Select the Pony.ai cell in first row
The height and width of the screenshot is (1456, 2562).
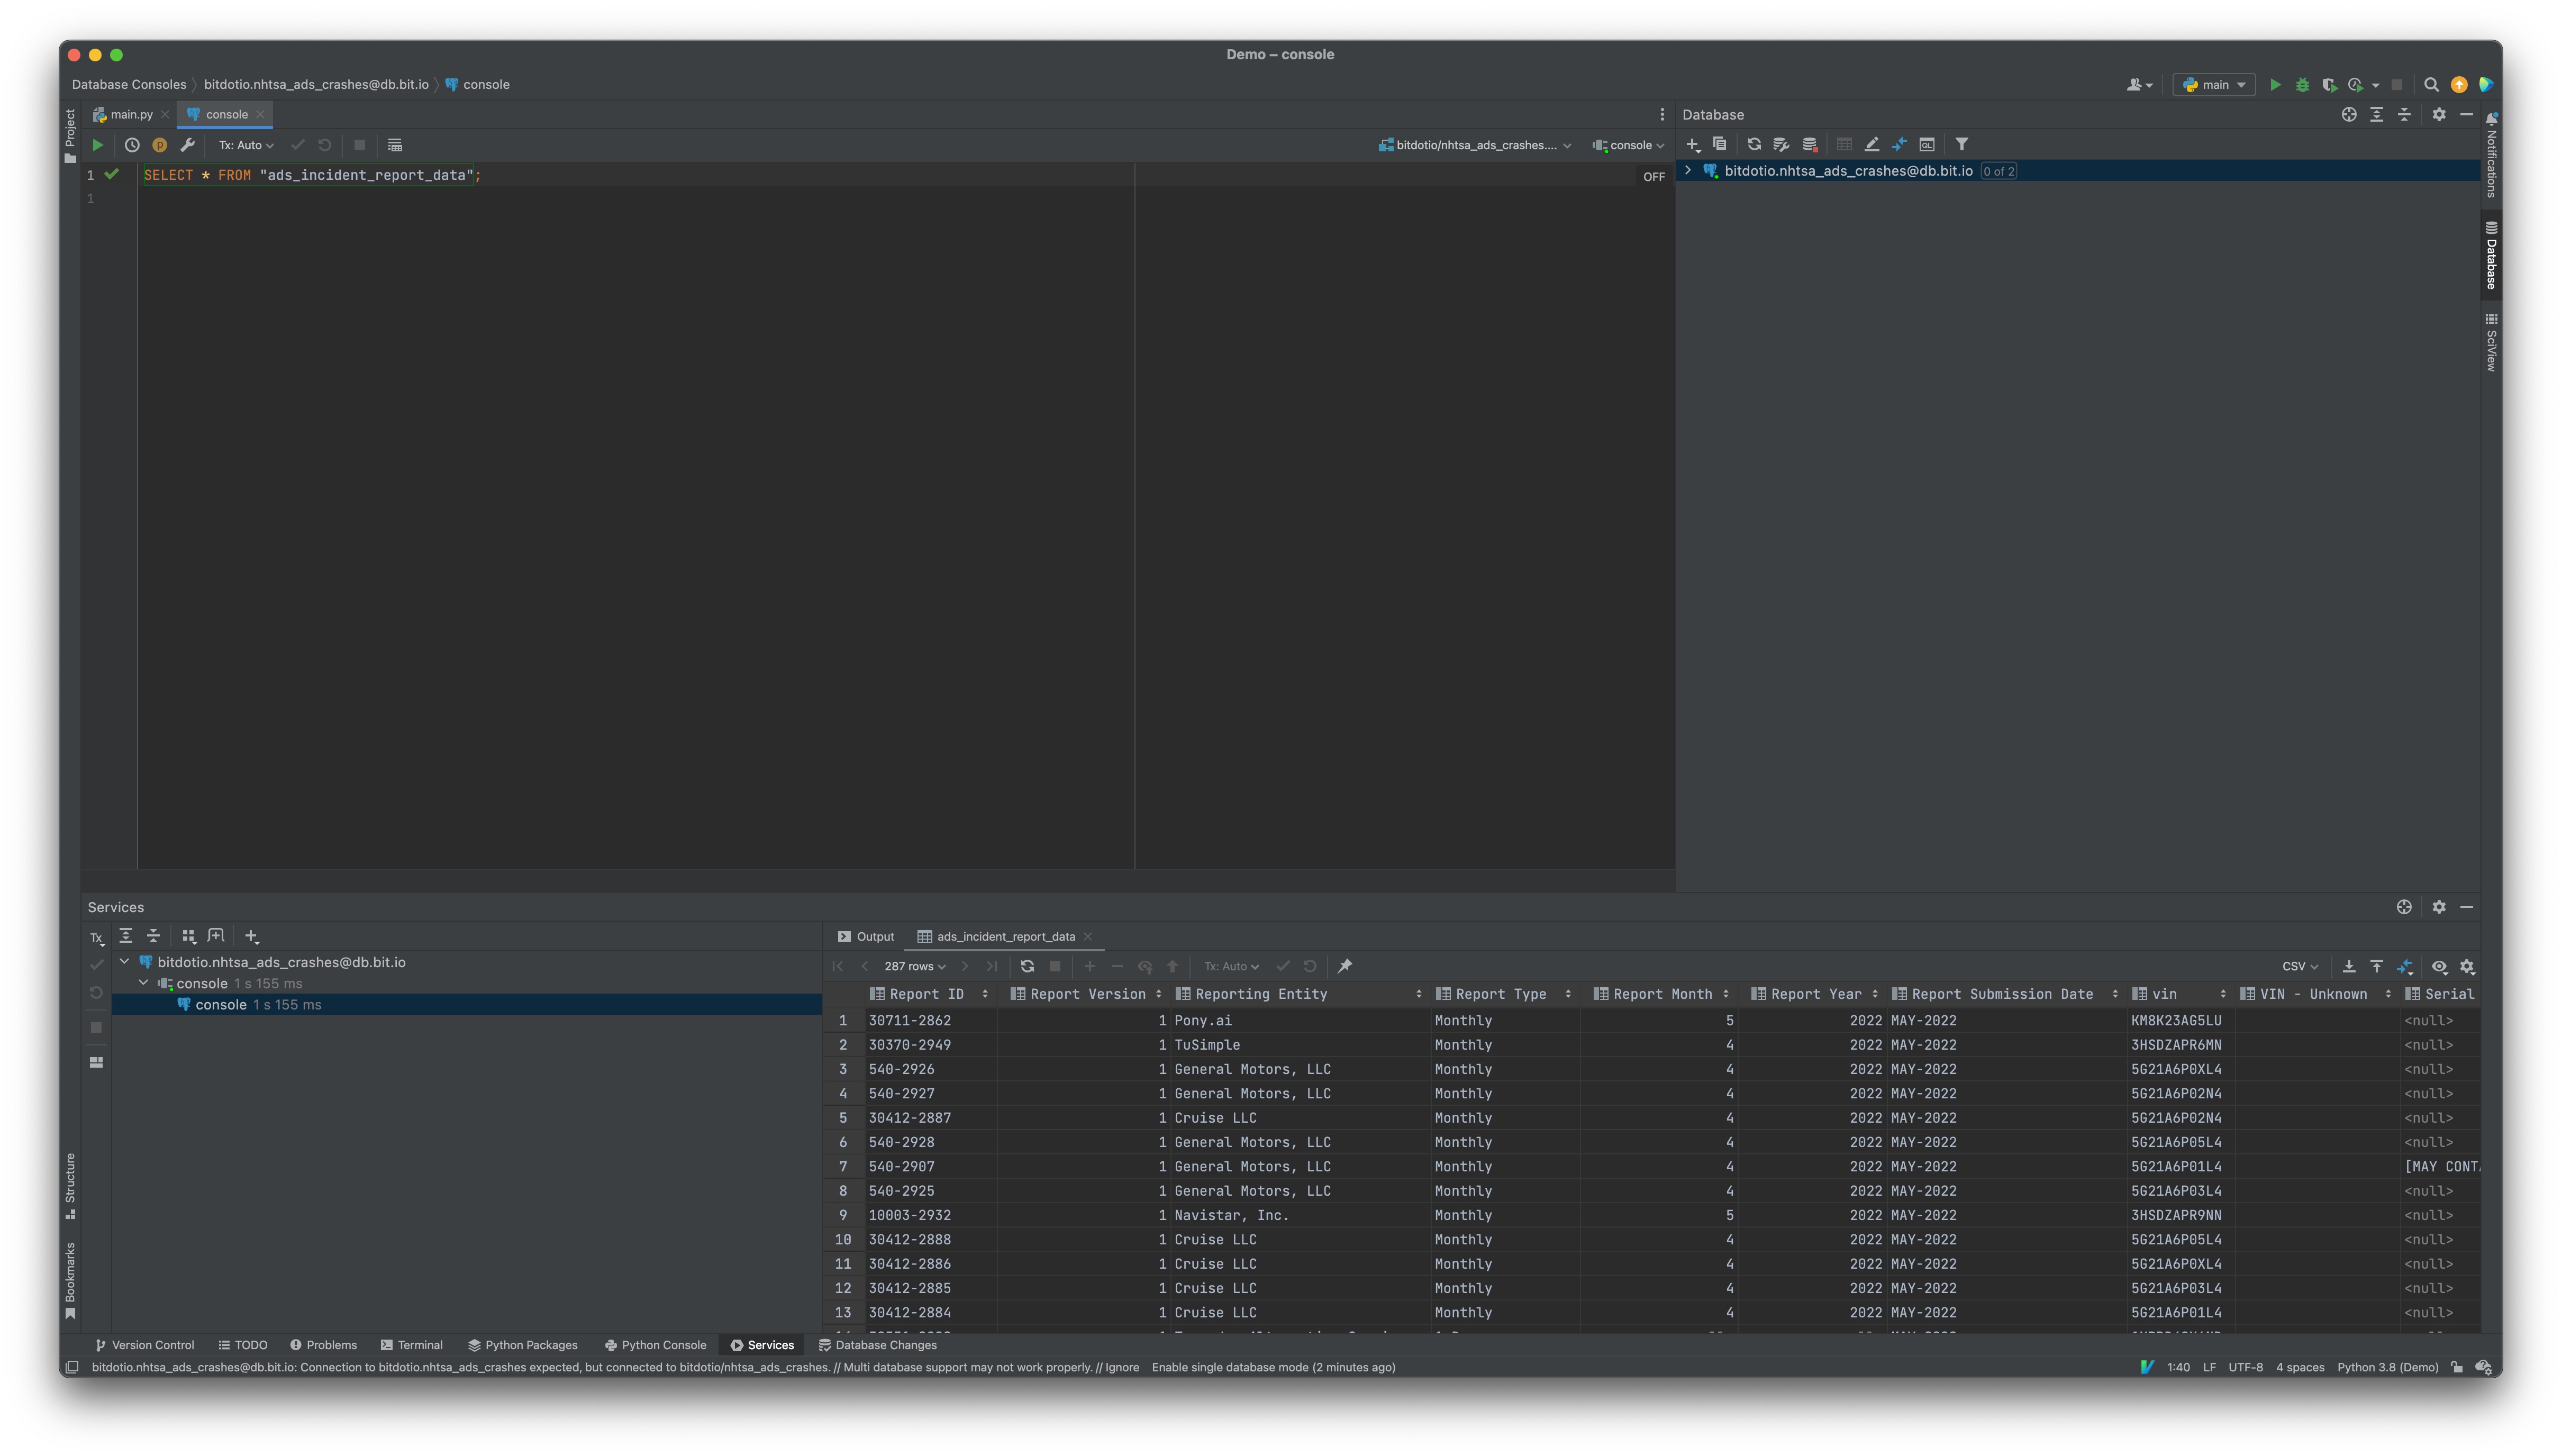(1202, 1020)
